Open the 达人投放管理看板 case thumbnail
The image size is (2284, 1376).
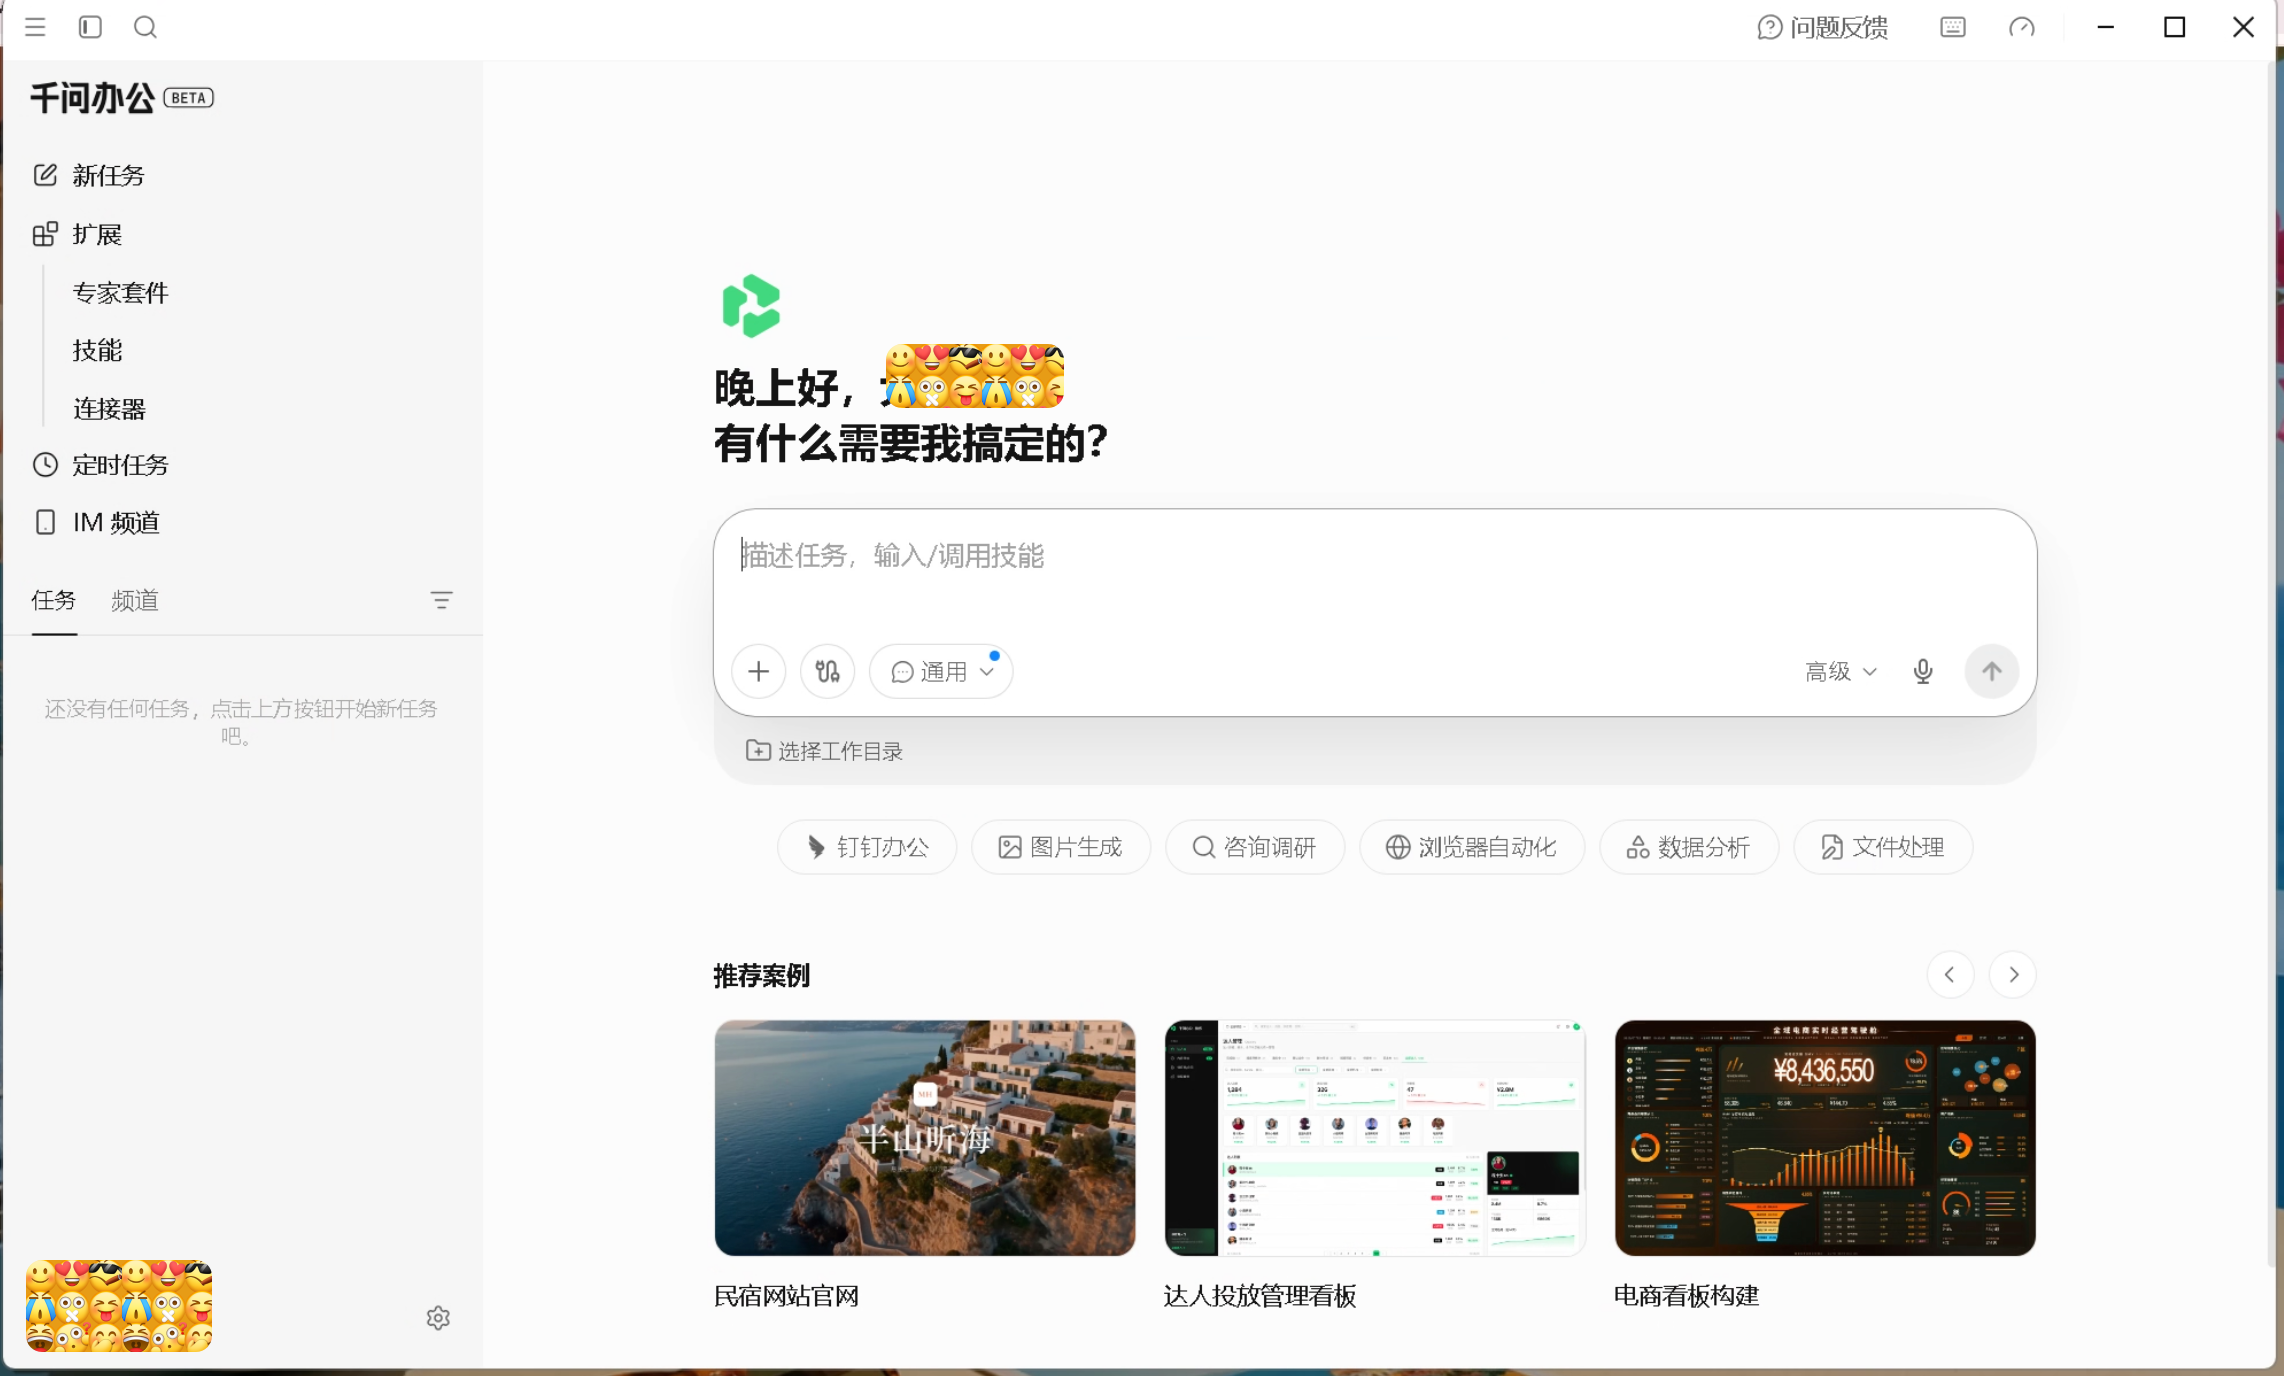tap(1375, 1138)
